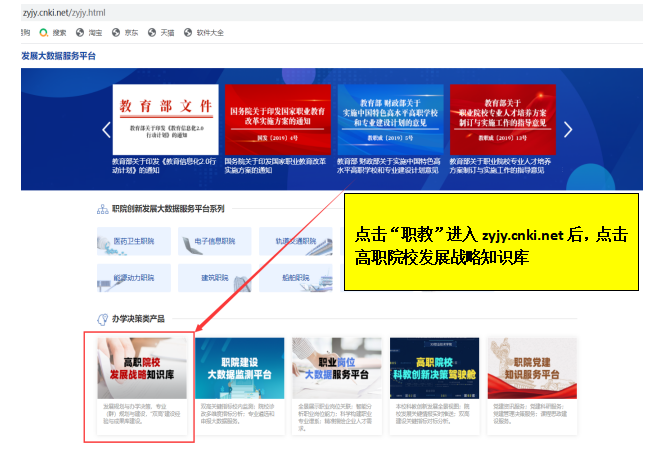Viewport: 660px width, 465px height.
Task: Open the 搜索 bookmark
Action: pyautogui.click(x=59, y=33)
